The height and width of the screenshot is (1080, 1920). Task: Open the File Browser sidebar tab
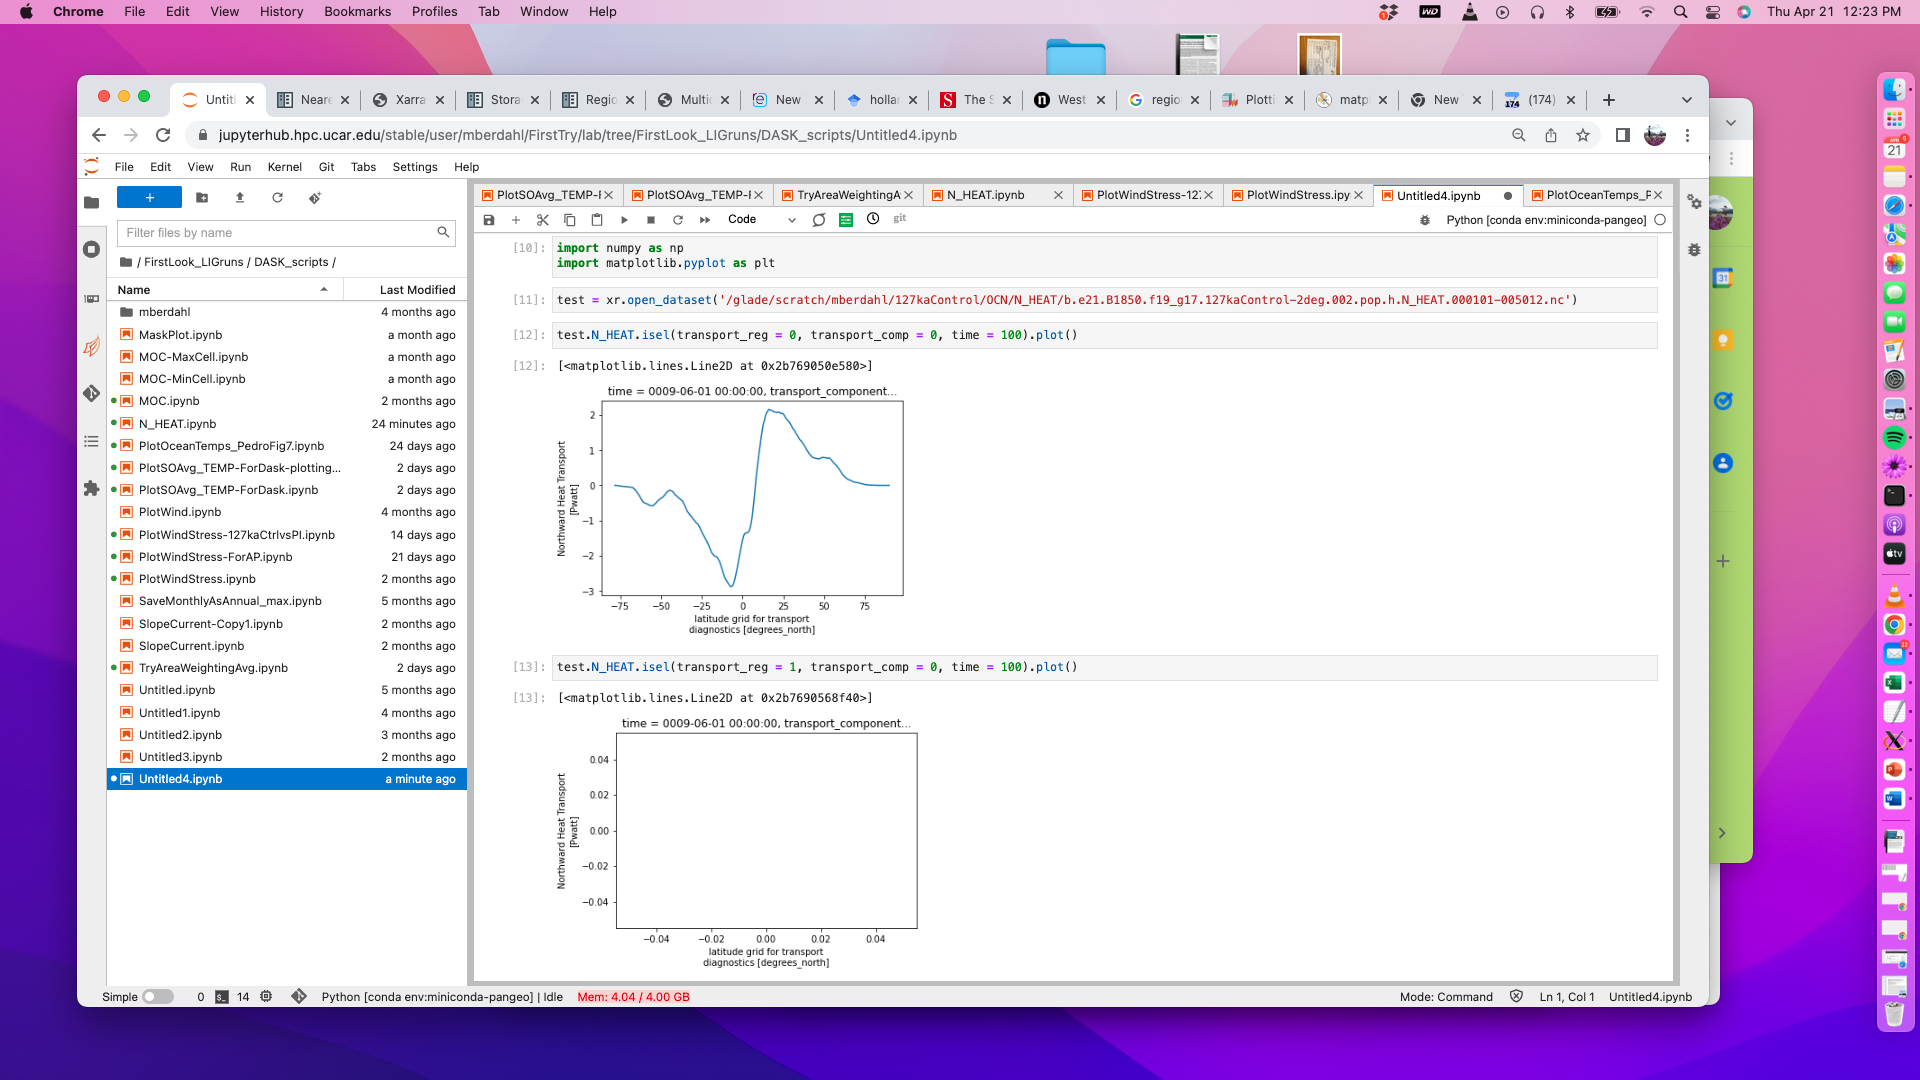92,203
